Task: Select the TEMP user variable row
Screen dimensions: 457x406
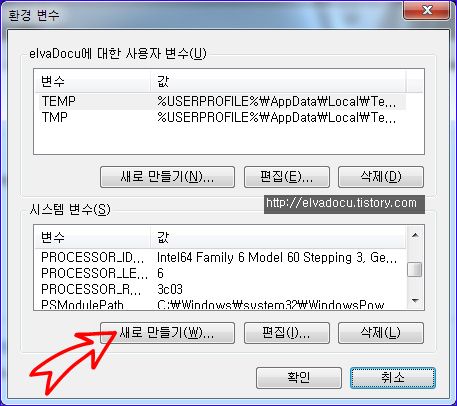Action: click(x=220, y=102)
